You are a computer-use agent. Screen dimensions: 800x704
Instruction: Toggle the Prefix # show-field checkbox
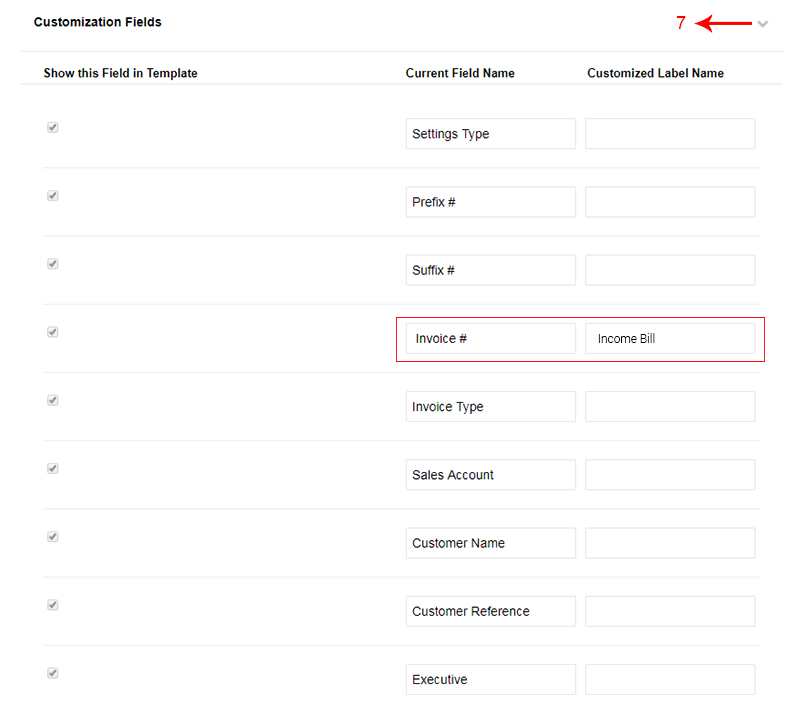coord(53,195)
